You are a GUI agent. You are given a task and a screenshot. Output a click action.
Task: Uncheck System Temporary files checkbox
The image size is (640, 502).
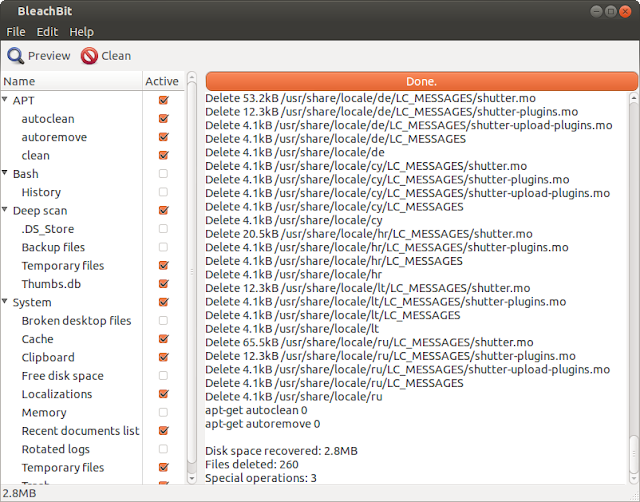[x=163, y=467]
